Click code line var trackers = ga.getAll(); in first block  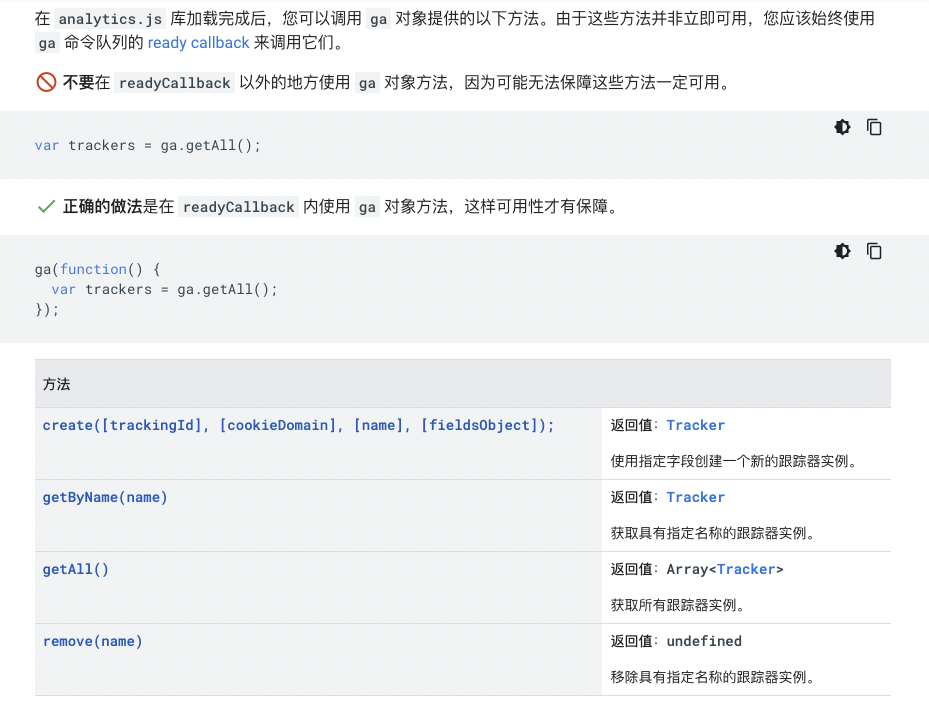(x=148, y=146)
